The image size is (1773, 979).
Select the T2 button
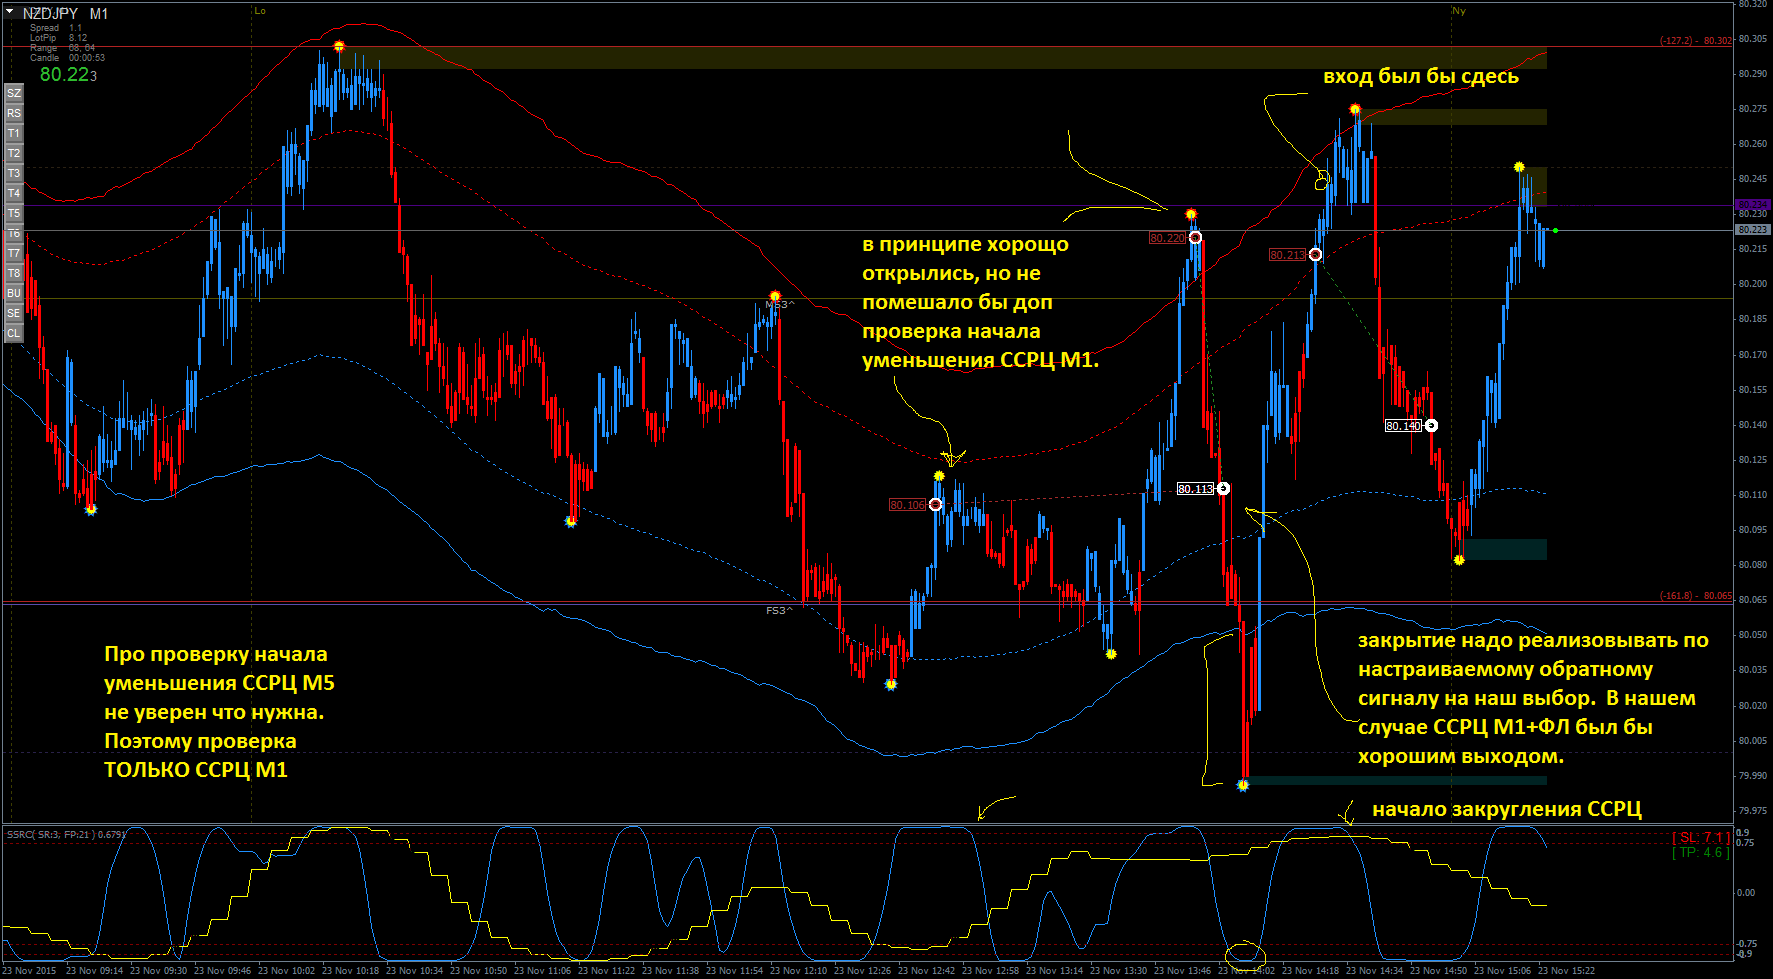(14, 153)
